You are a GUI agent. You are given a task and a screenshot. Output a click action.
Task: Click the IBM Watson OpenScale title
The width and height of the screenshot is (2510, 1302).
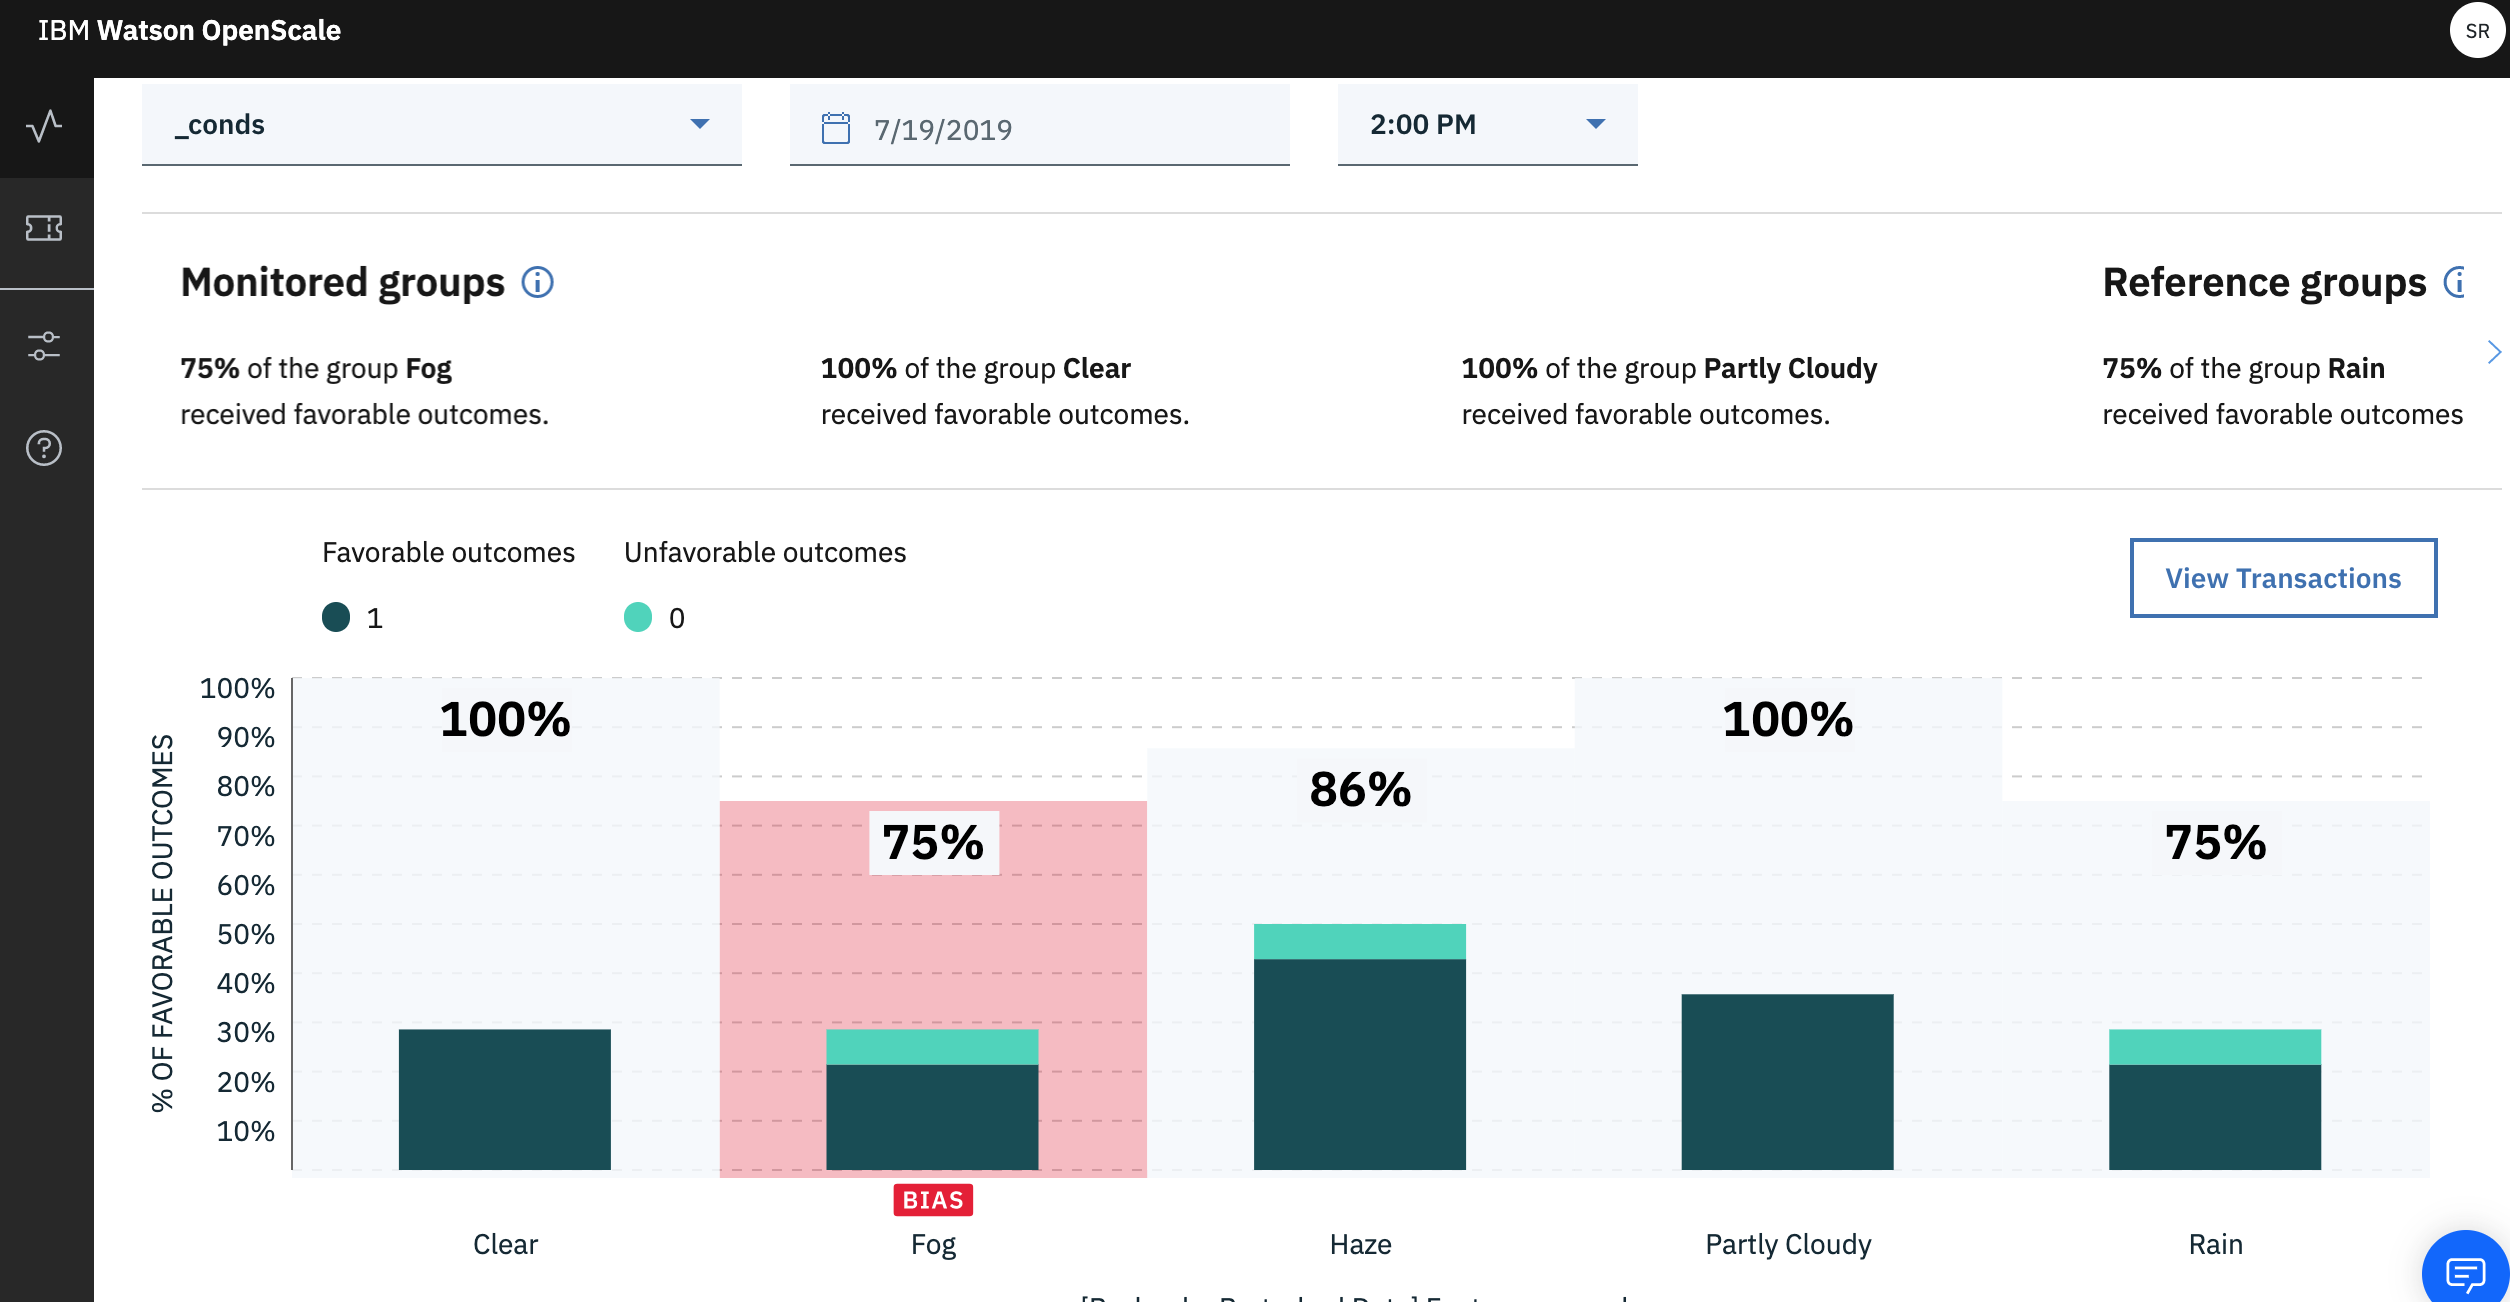pos(189,30)
